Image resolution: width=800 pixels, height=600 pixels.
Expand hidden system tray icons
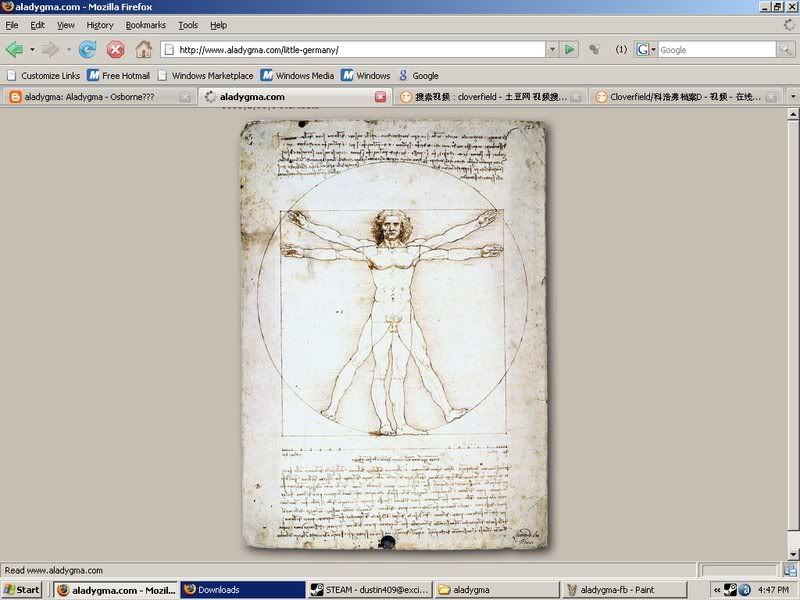(x=716, y=590)
